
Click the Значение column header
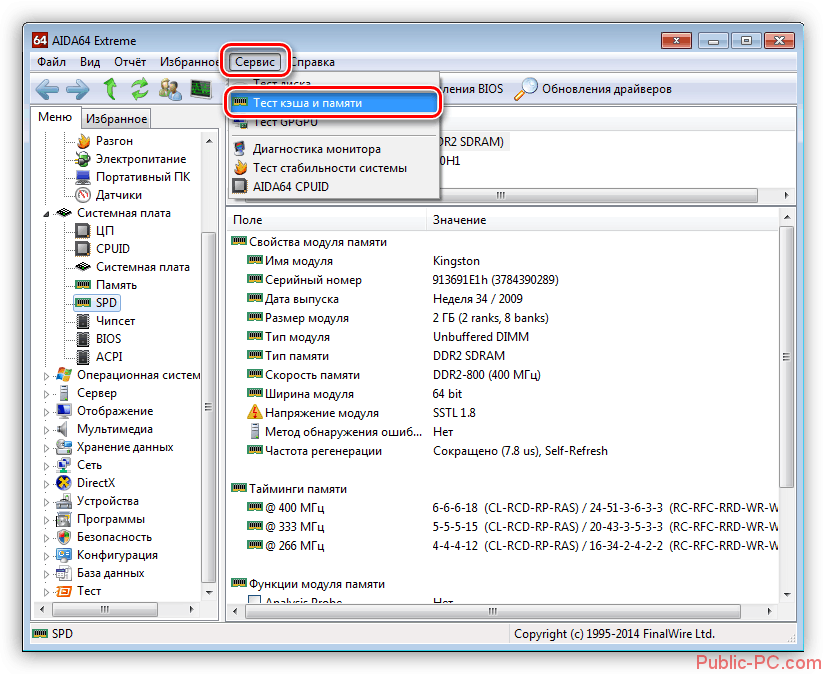pos(459,219)
